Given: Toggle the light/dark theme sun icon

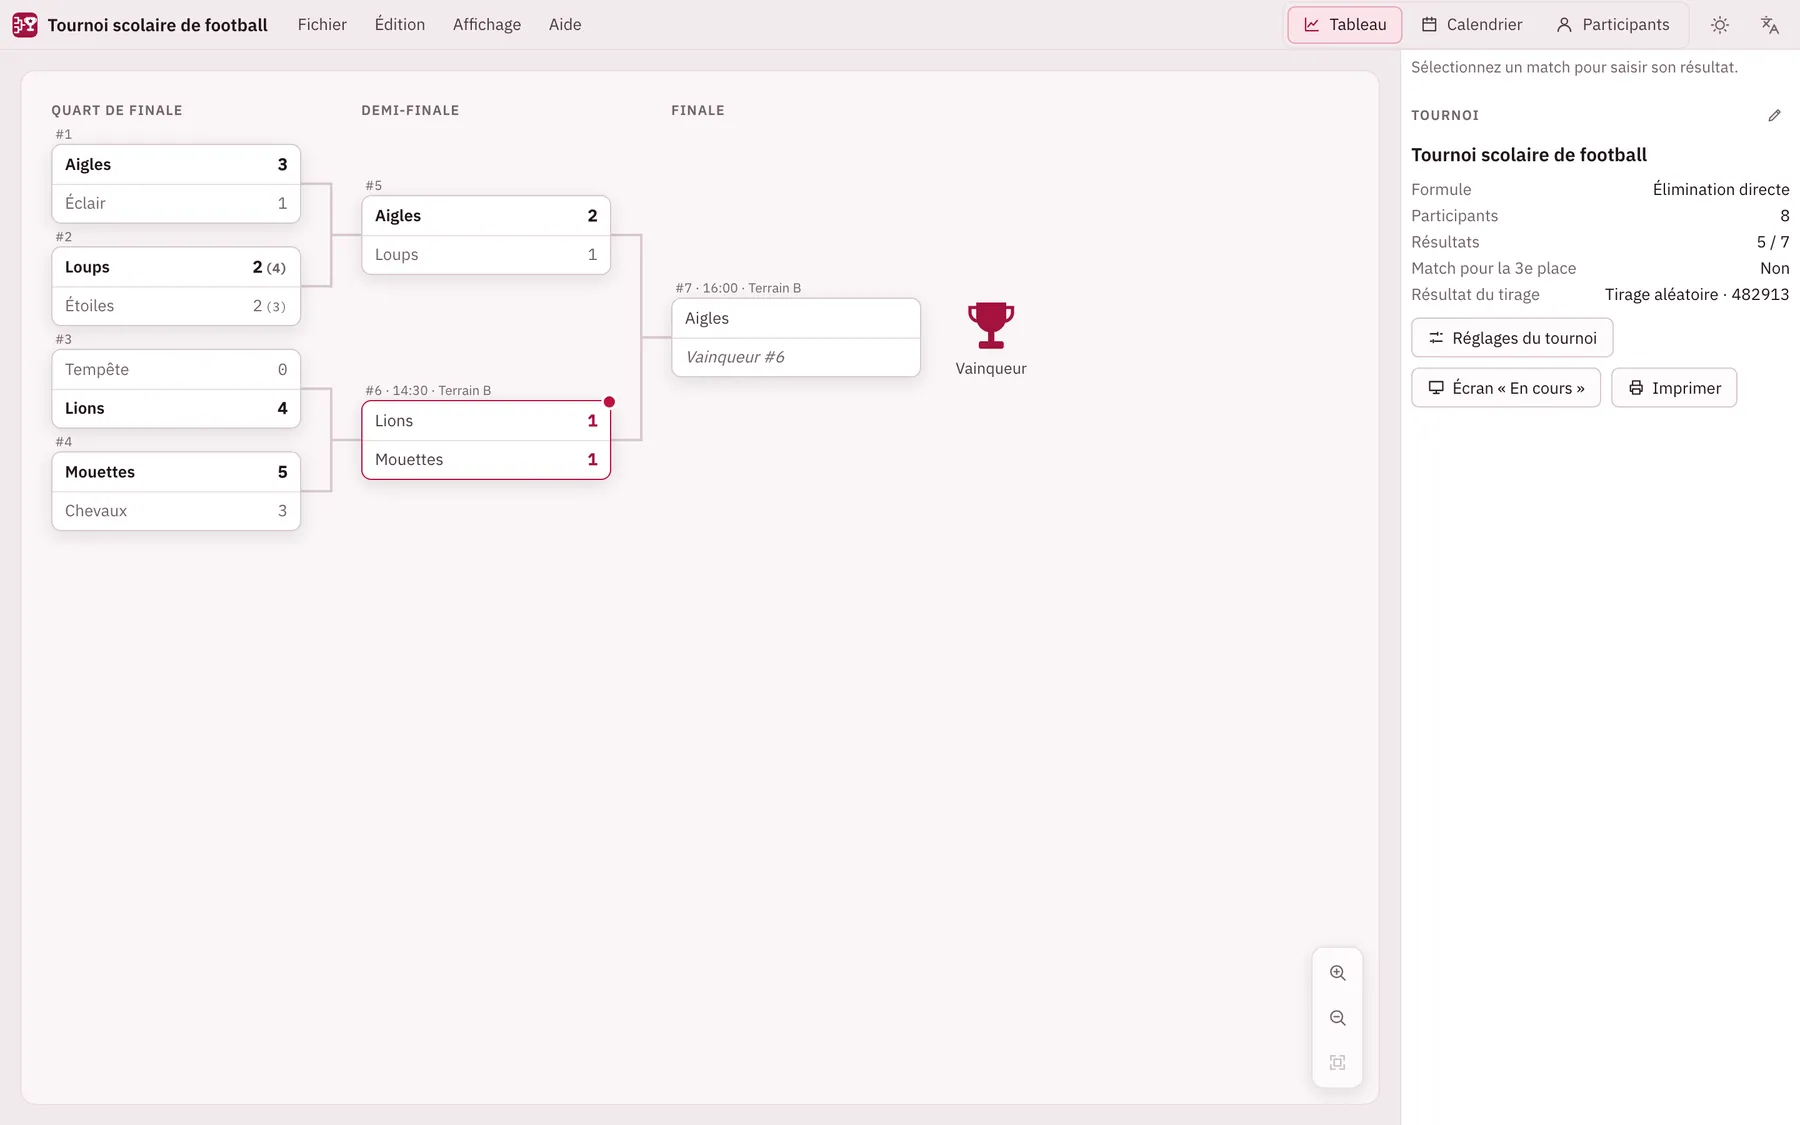Looking at the screenshot, I should [x=1720, y=25].
